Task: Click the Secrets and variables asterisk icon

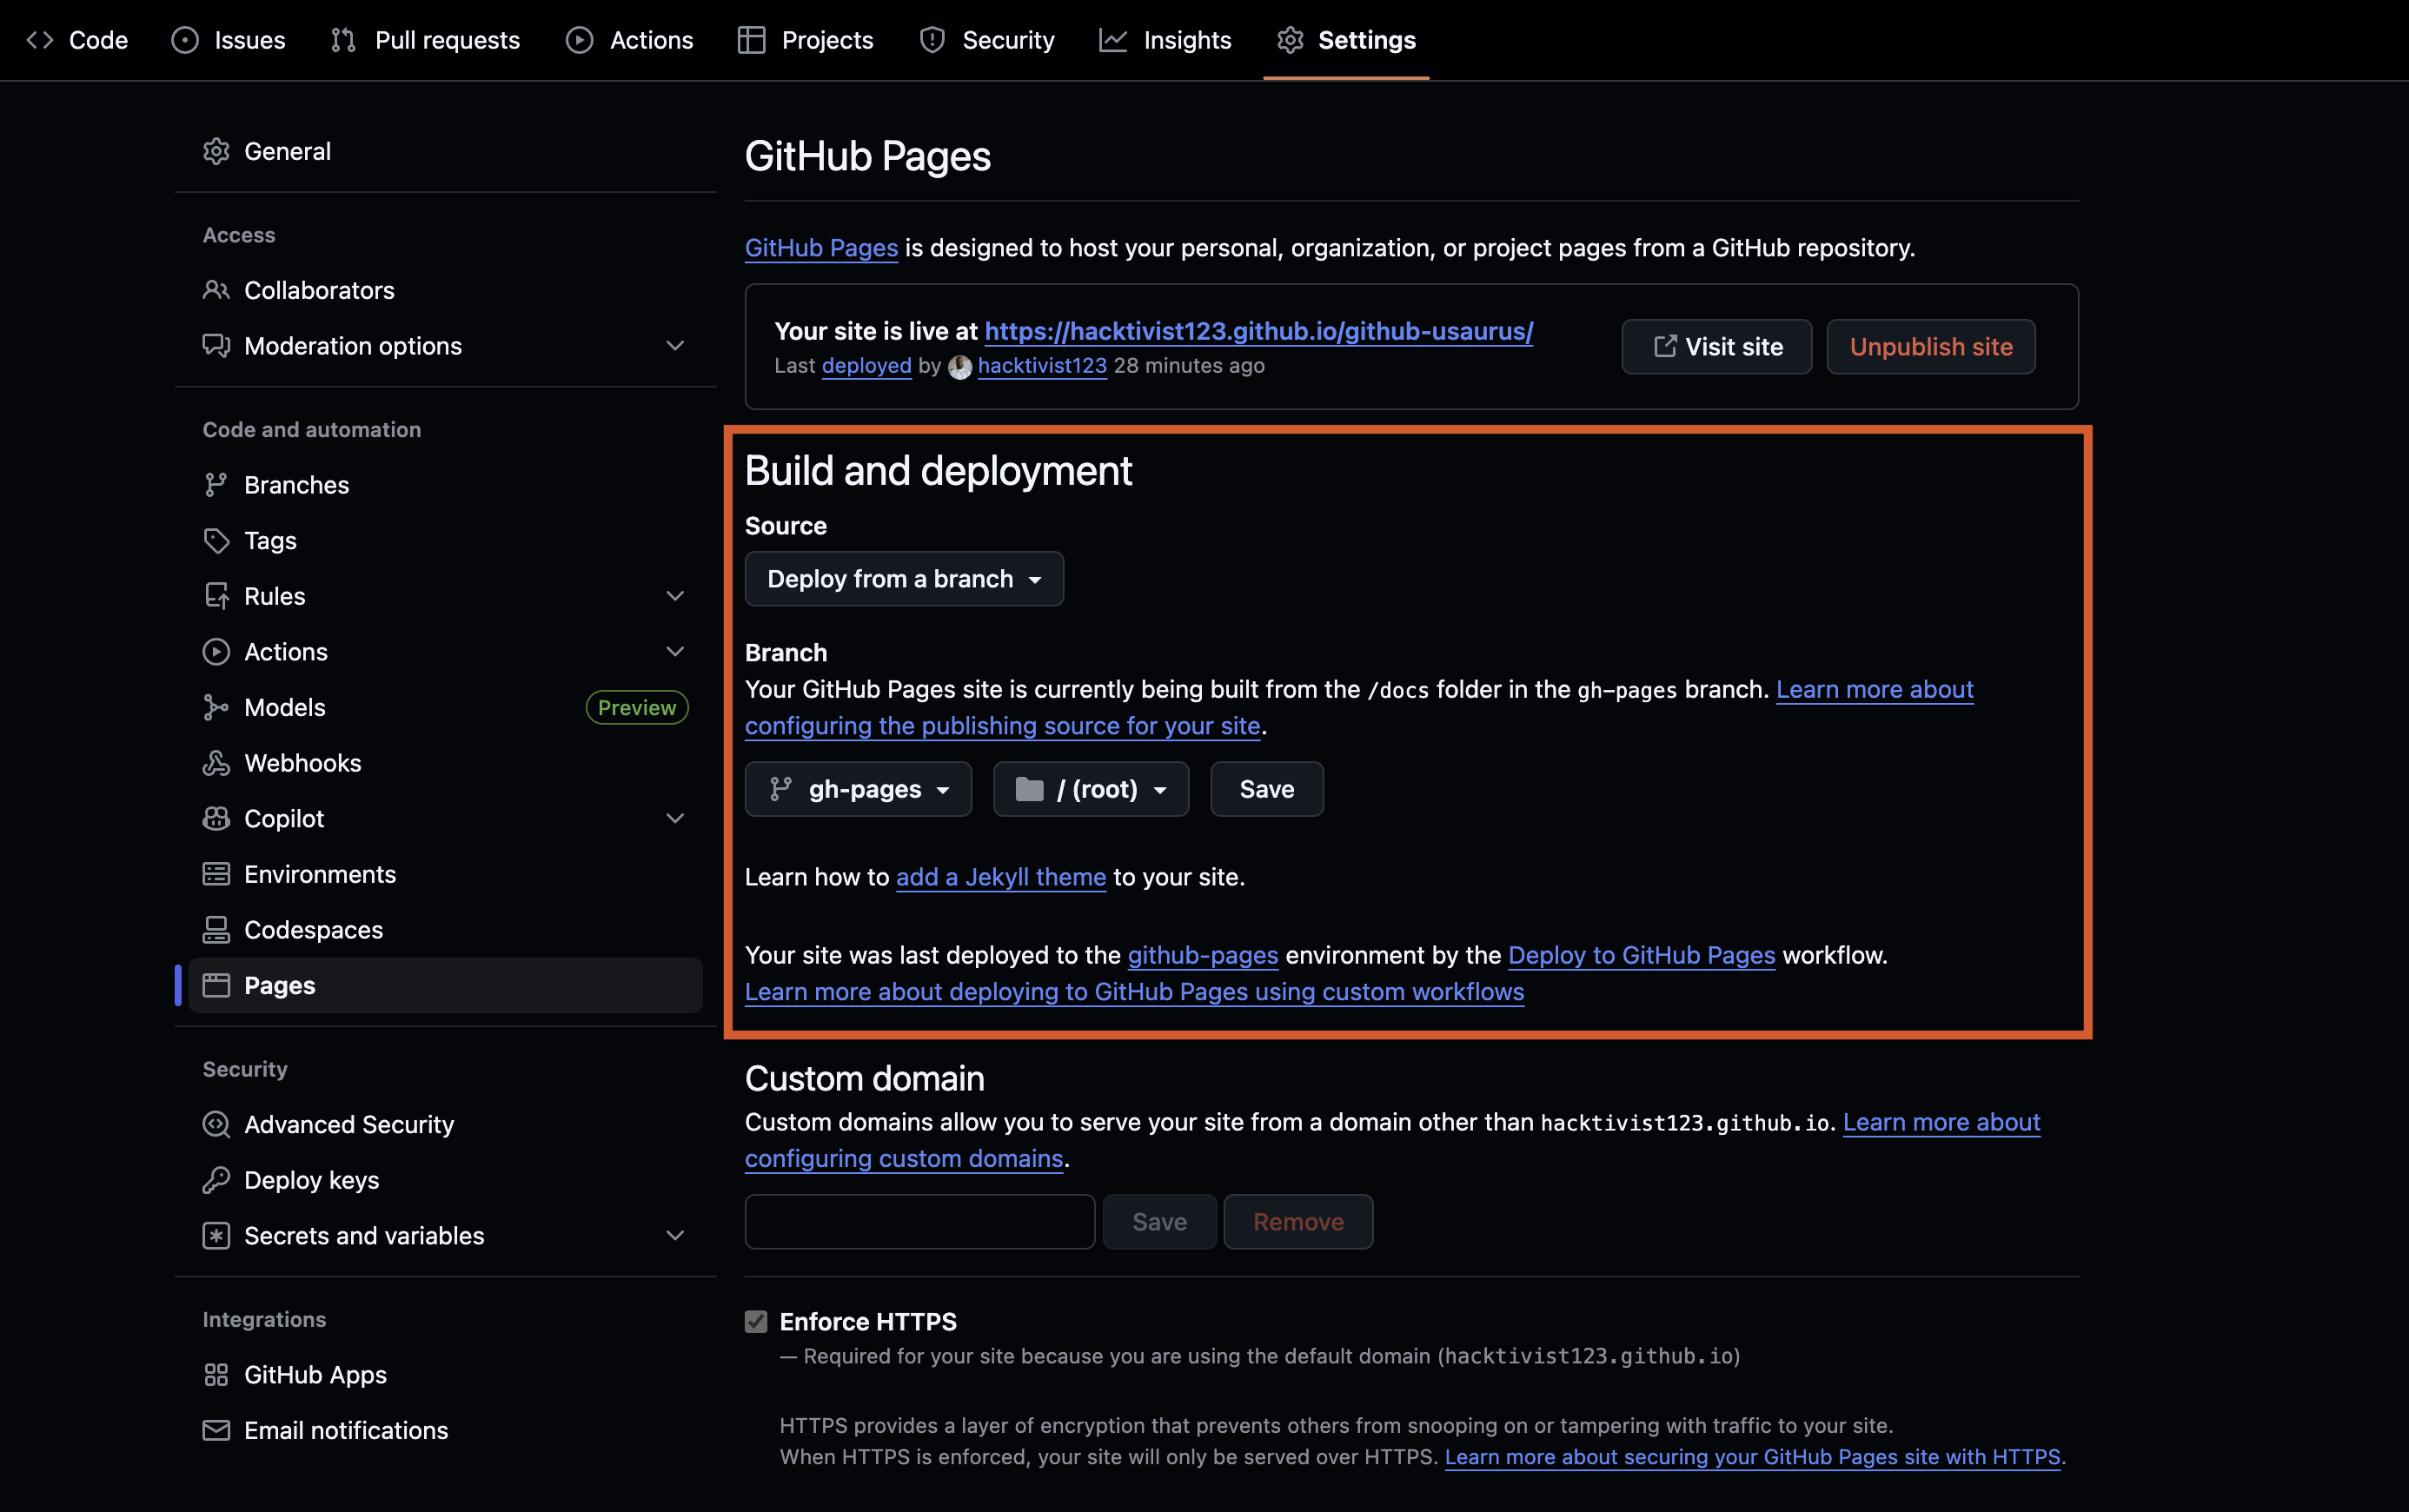Action: pyautogui.click(x=216, y=1236)
